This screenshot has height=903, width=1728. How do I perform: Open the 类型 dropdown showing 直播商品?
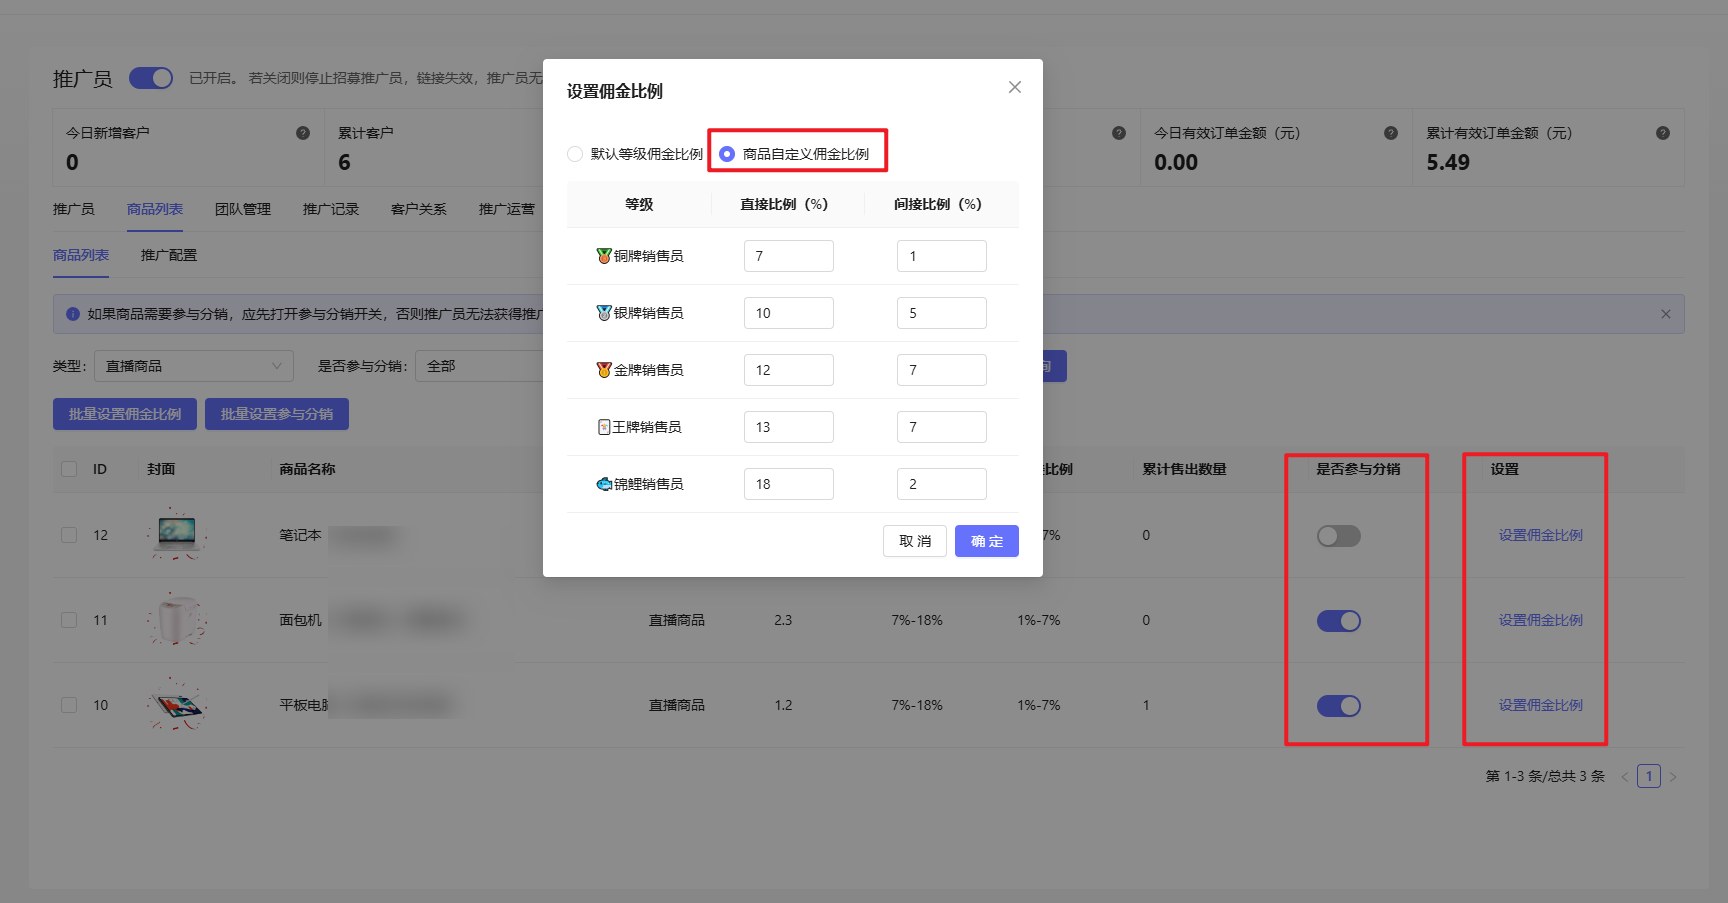click(x=193, y=366)
